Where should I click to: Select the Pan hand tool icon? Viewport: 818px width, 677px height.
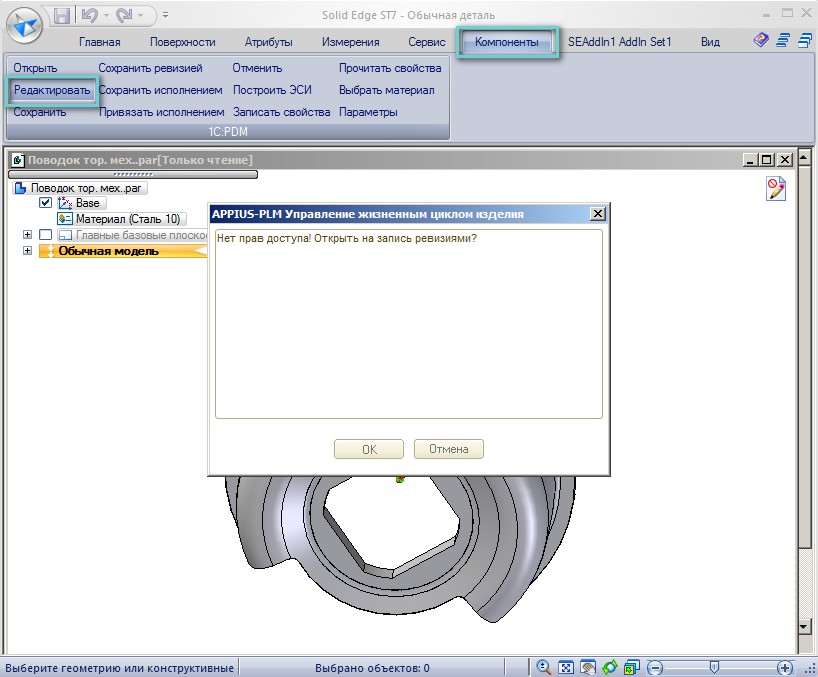[588, 667]
